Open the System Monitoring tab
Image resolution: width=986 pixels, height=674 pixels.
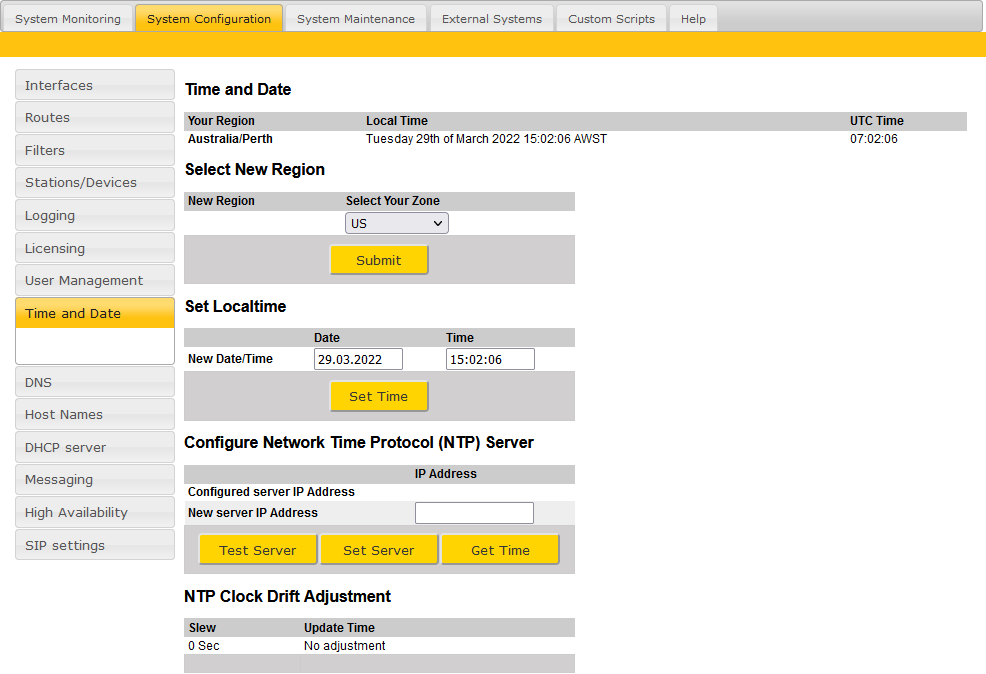[x=67, y=19]
